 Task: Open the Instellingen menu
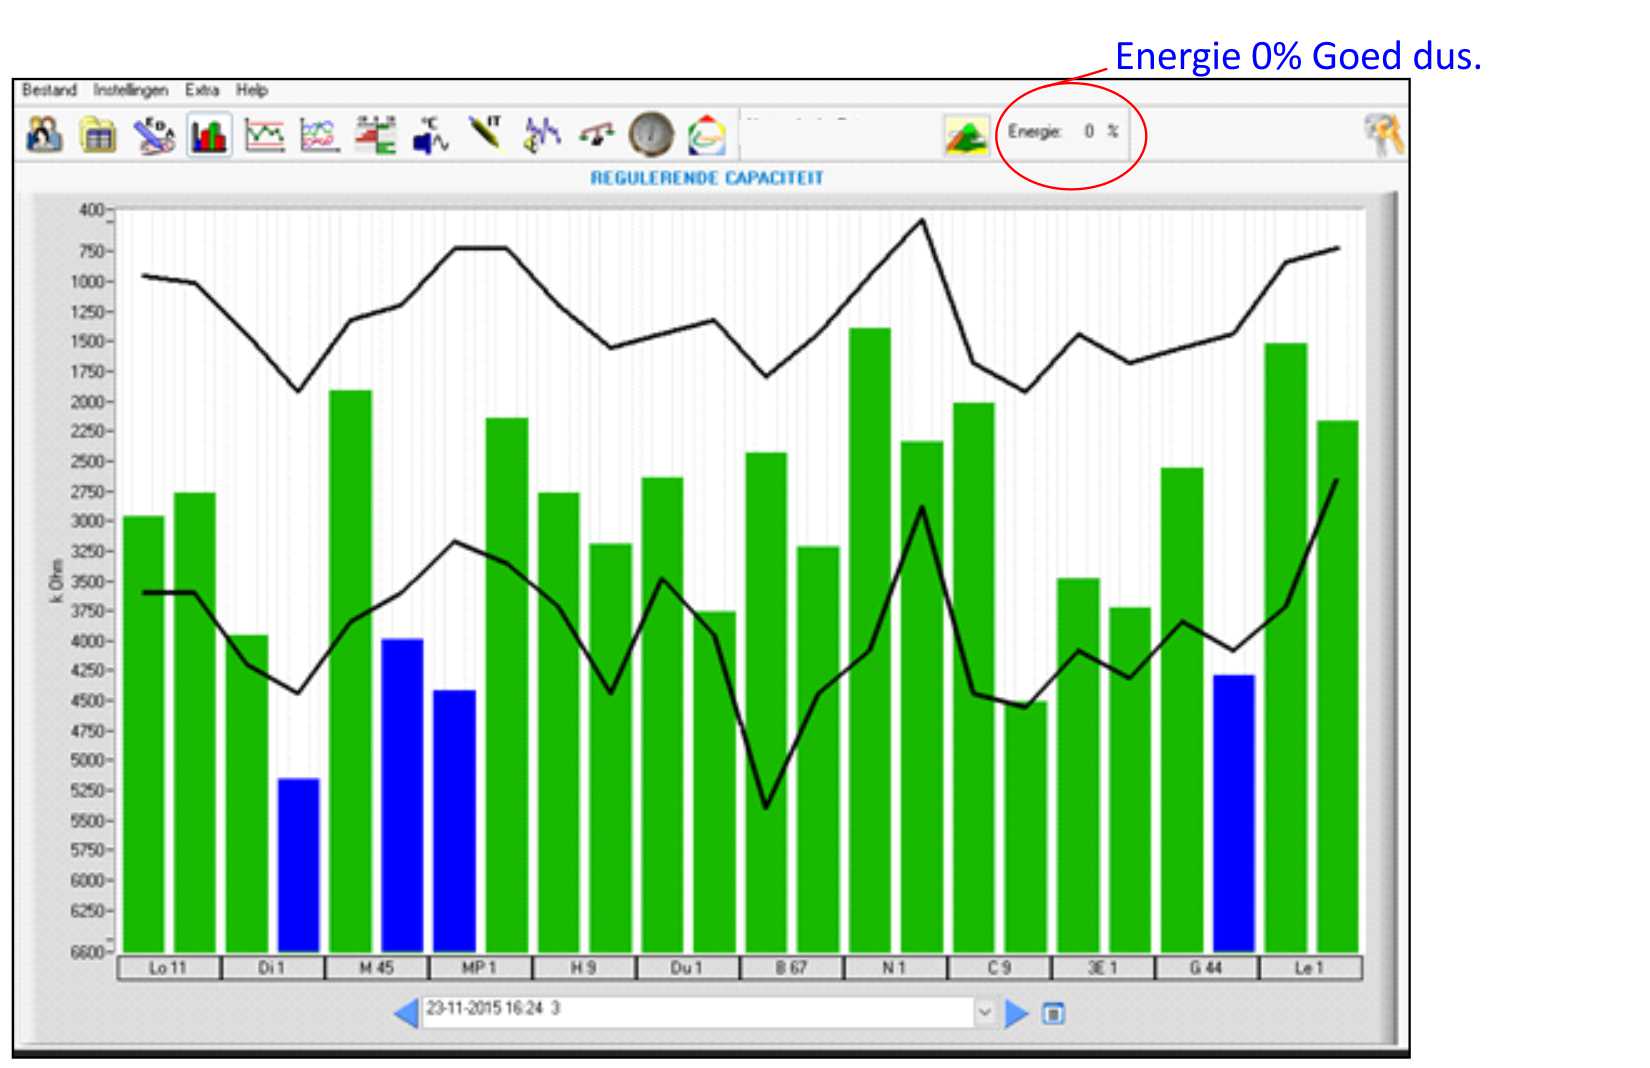pos(130,90)
